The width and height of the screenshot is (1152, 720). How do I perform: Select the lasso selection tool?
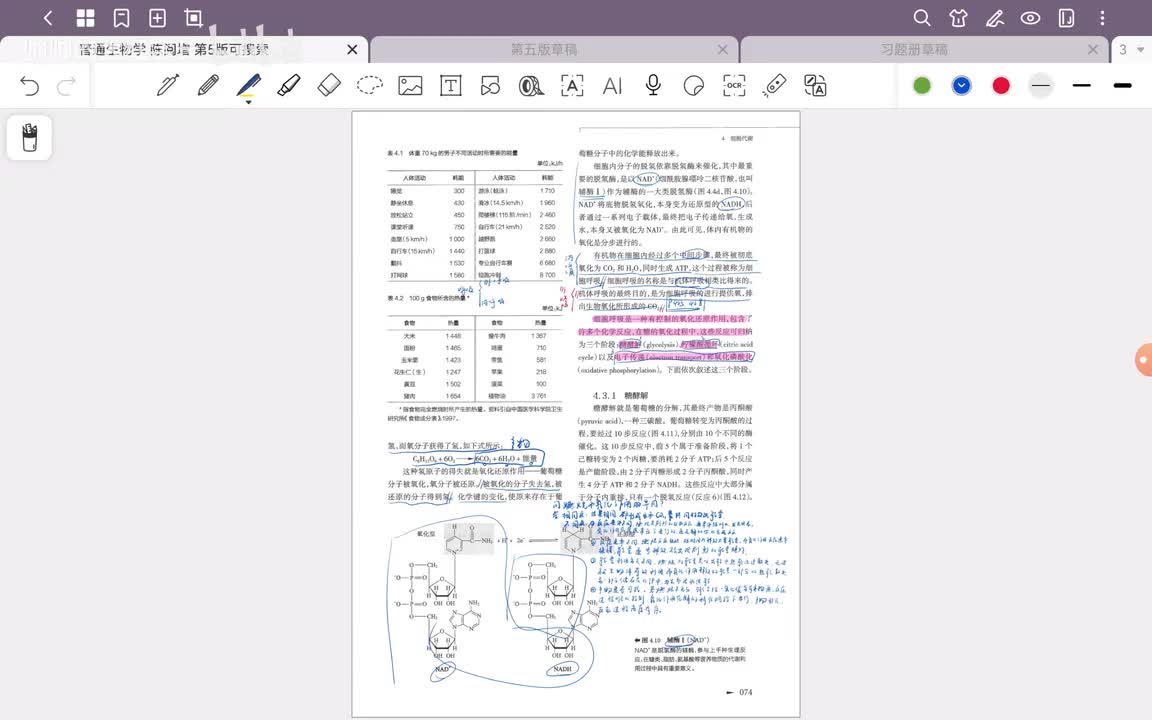click(370, 85)
